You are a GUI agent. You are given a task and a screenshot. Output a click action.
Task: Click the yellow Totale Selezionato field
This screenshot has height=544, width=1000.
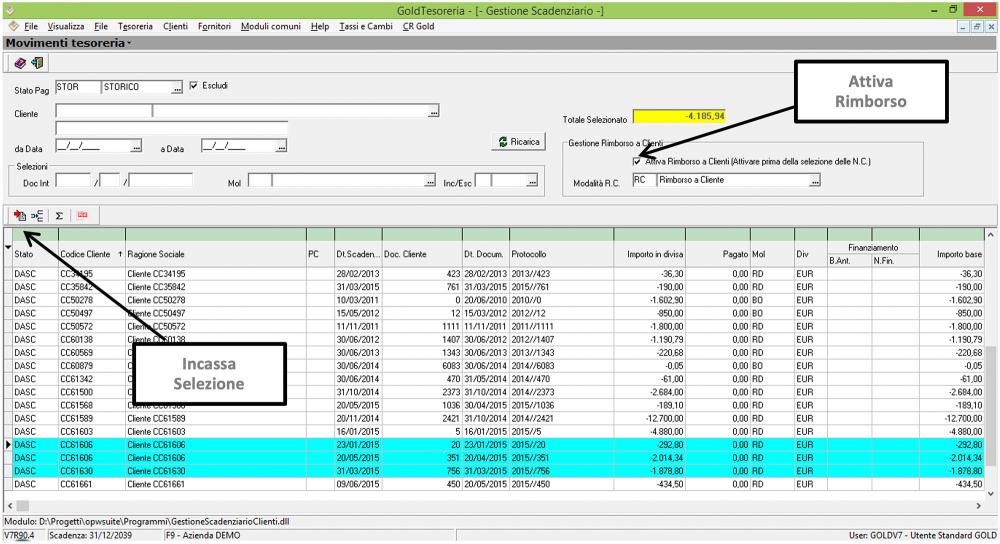click(679, 117)
